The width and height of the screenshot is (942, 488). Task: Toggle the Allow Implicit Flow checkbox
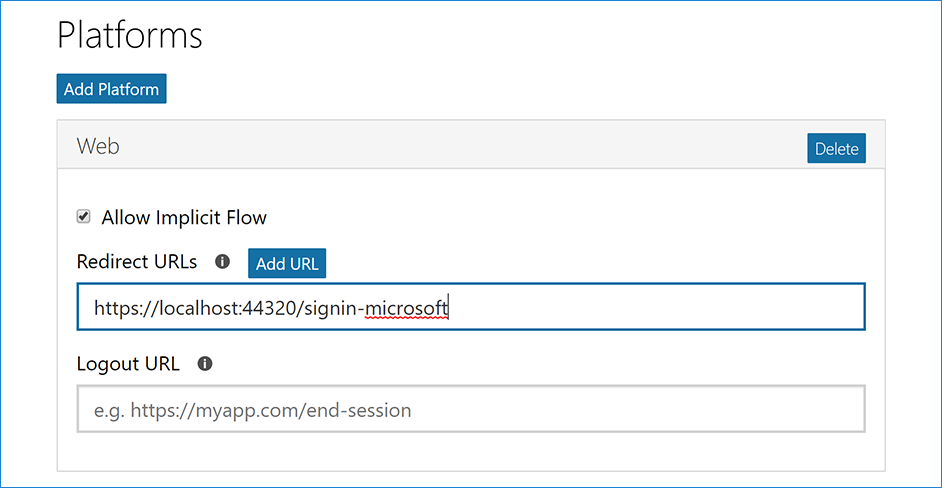[84, 217]
